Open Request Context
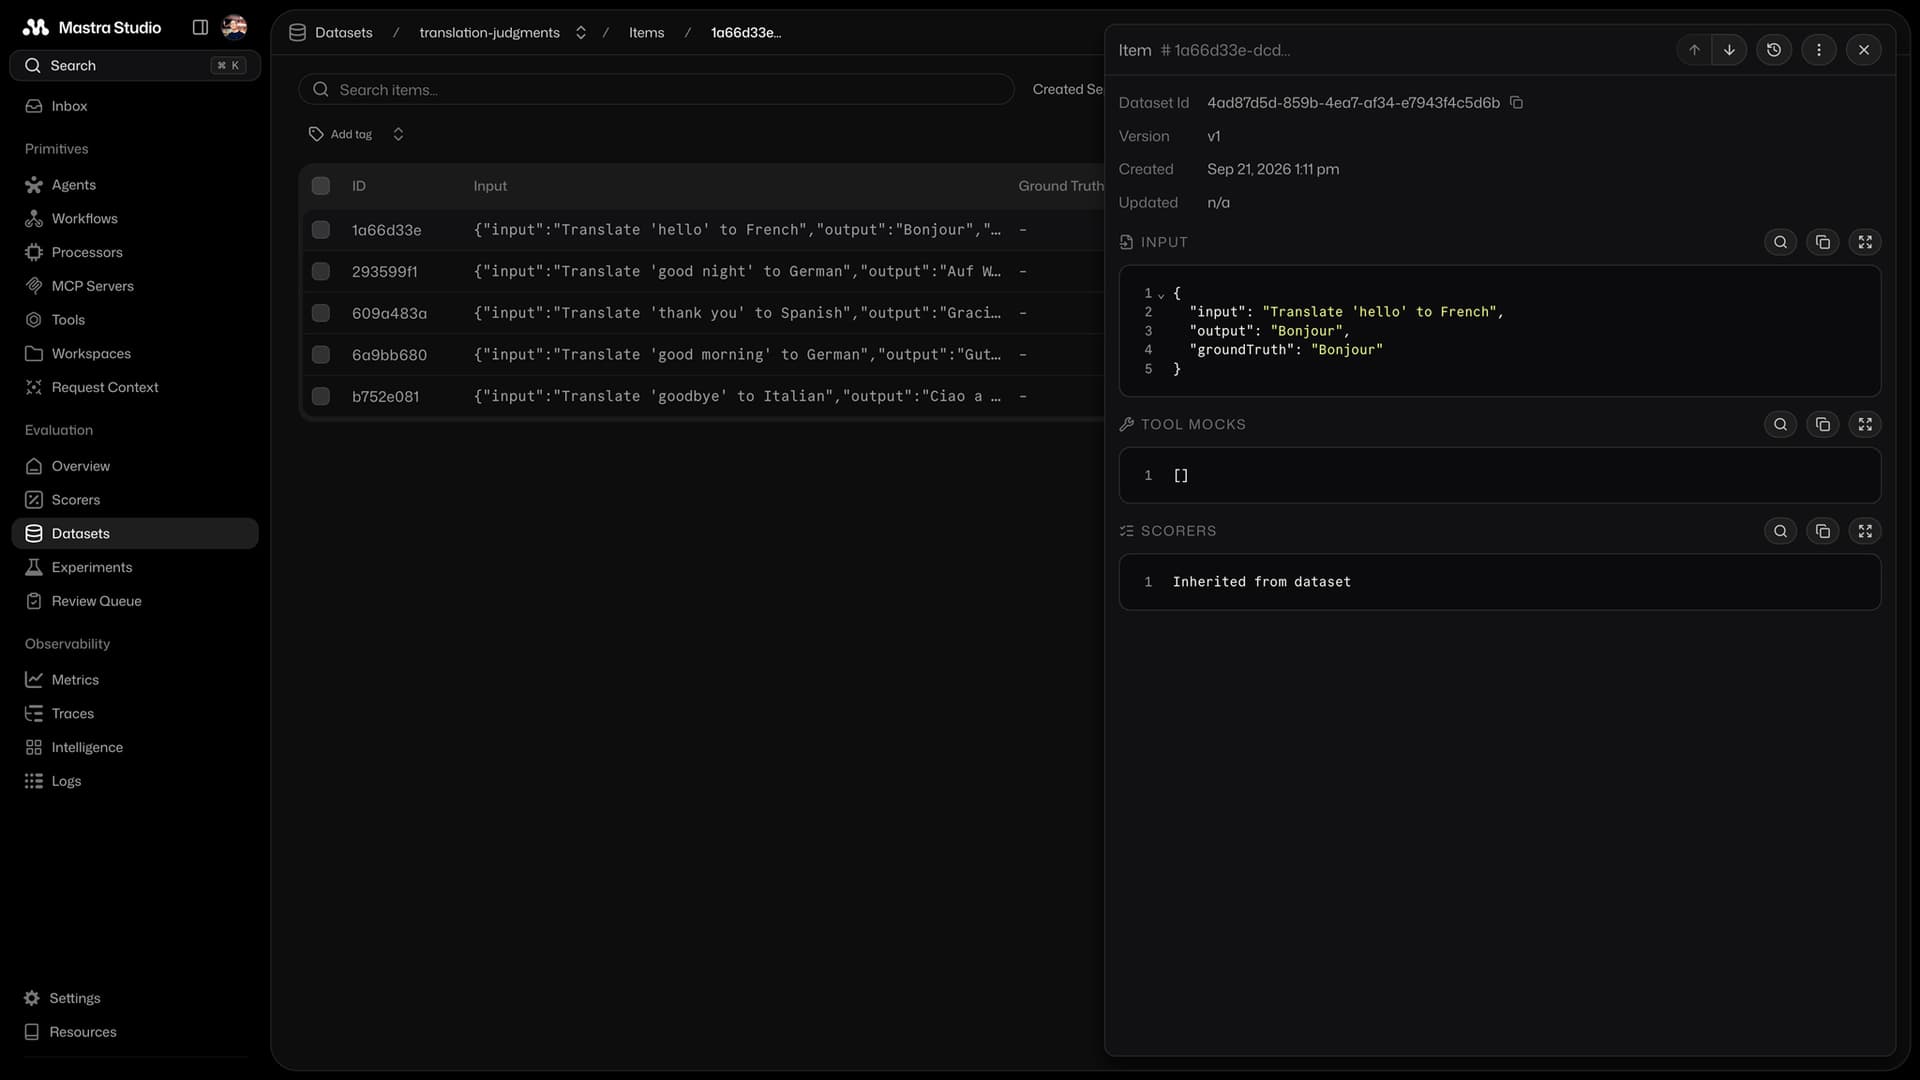Image resolution: width=1920 pixels, height=1080 pixels. [x=135, y=387]
